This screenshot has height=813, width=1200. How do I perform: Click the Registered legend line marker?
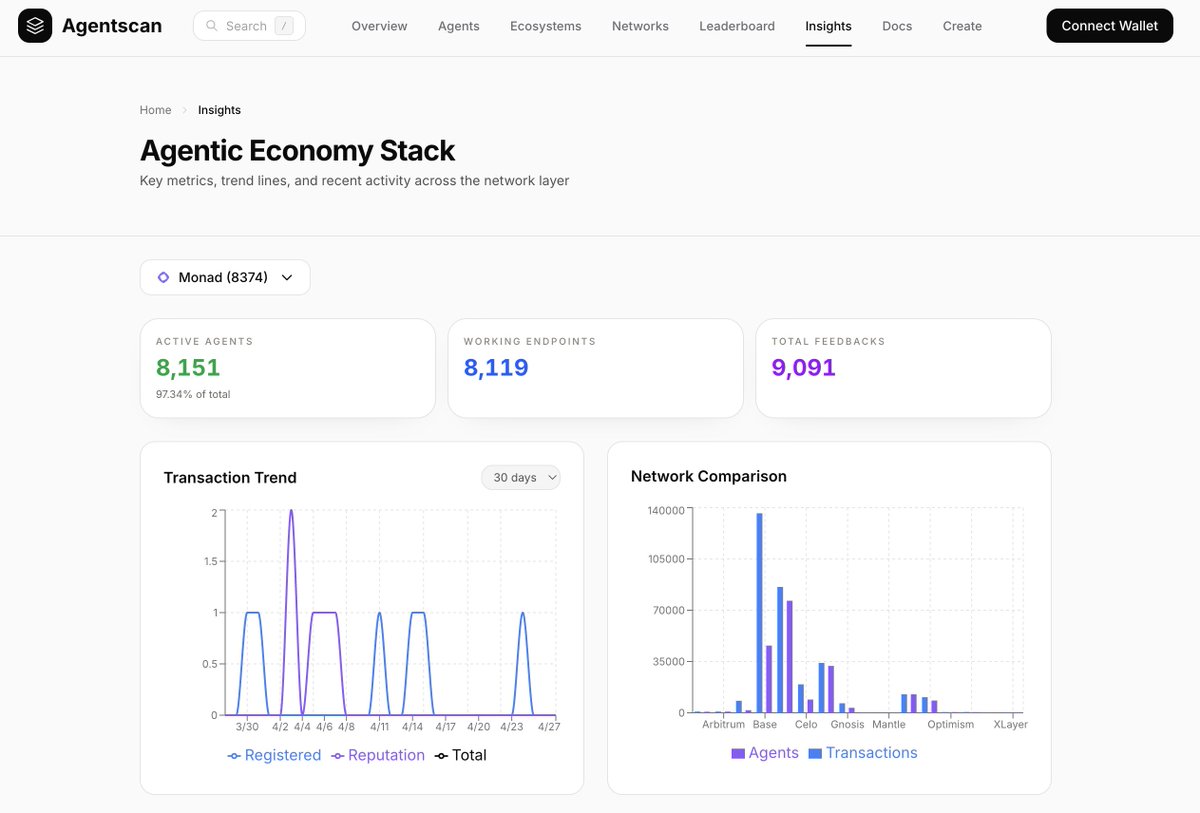234,756
